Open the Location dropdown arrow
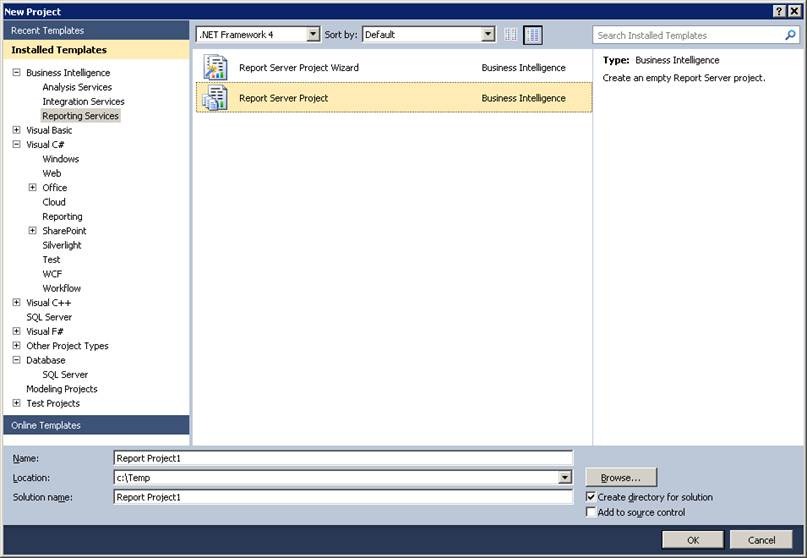The image size is (807, 558). [565, 478]
